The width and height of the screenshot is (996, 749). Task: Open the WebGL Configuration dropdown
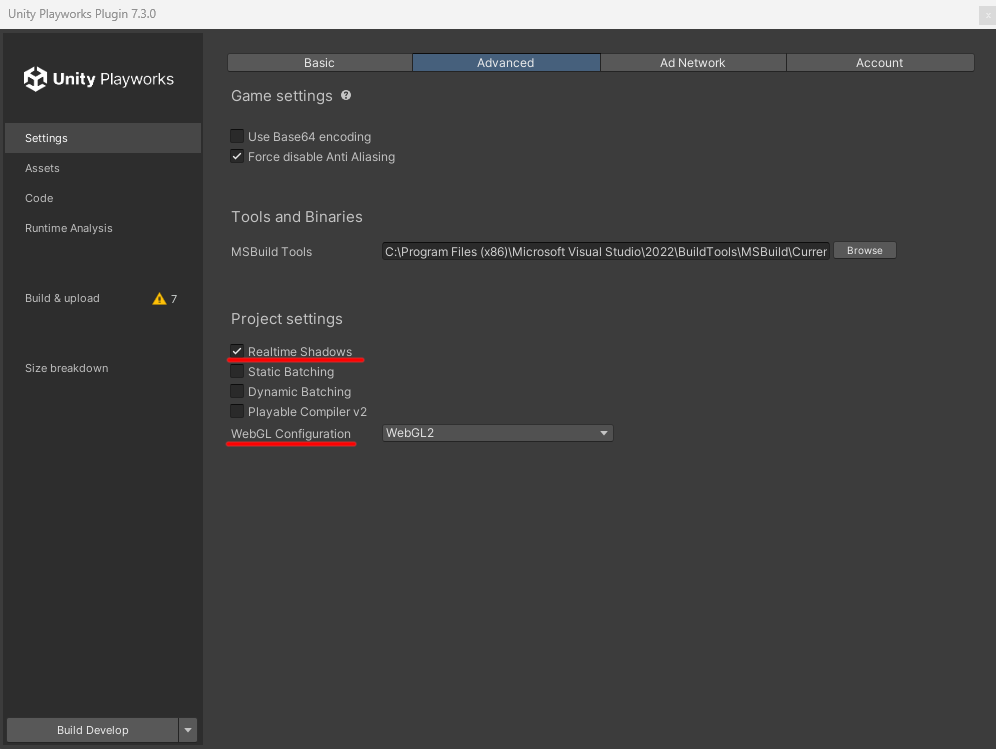point(497,433)
